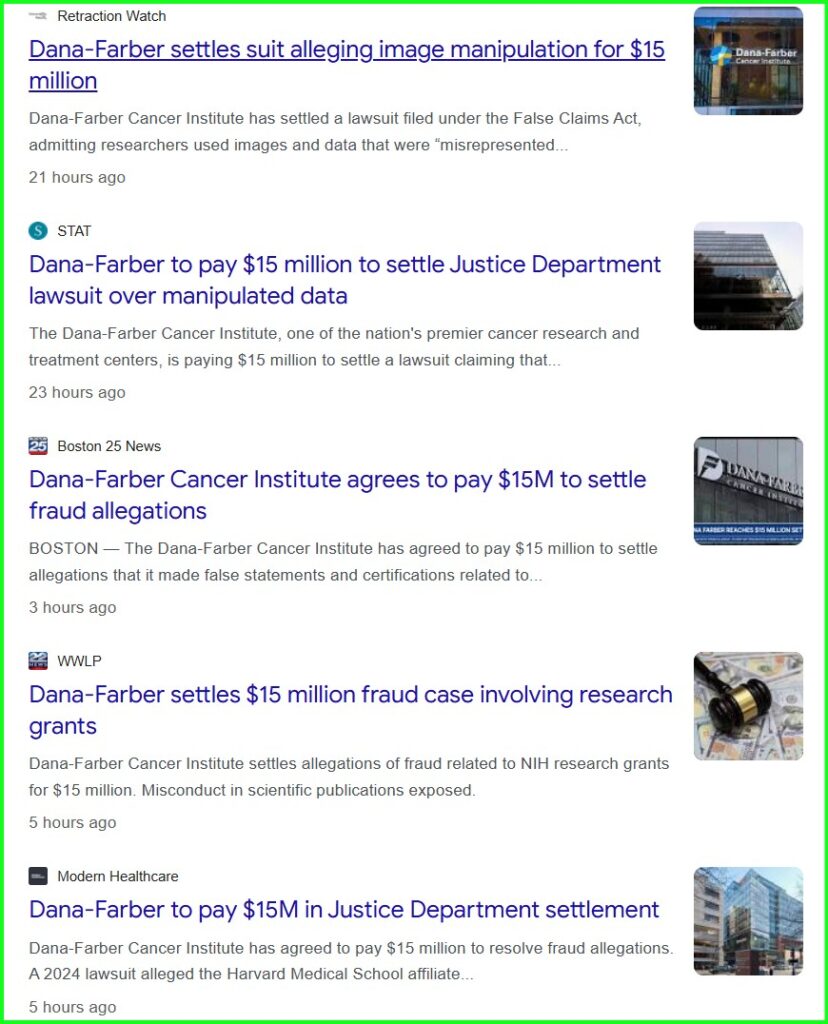Click the WWLP article snippet about NIH grants

pyautogui.click(x=348, y=777)
